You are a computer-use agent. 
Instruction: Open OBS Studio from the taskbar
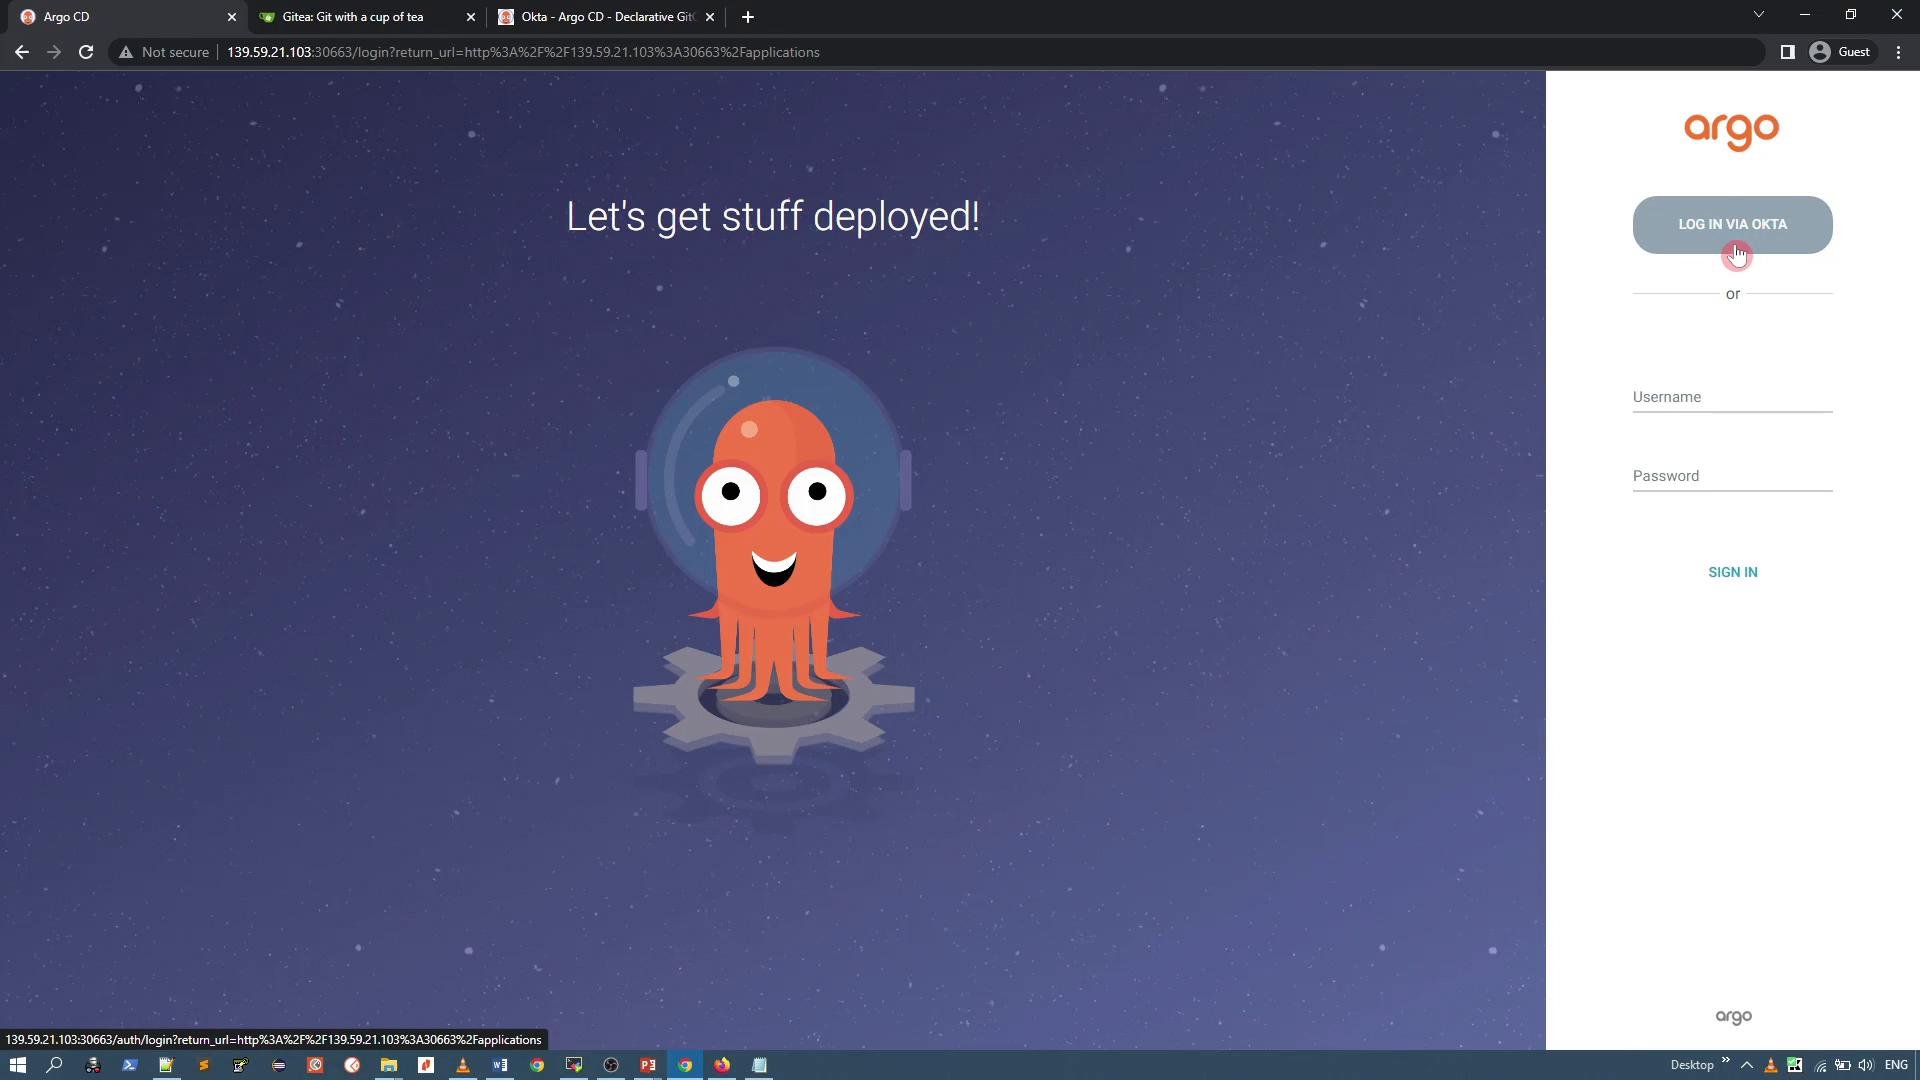point(610,1065)
